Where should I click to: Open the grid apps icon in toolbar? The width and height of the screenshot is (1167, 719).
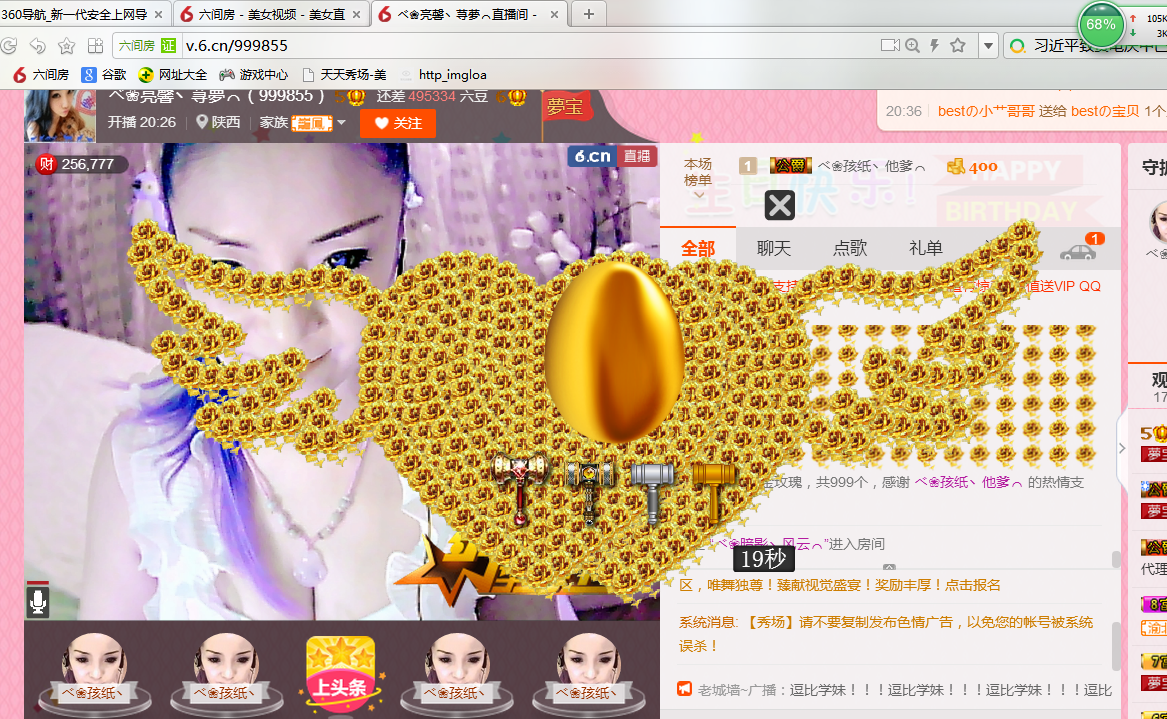(95, 45)
